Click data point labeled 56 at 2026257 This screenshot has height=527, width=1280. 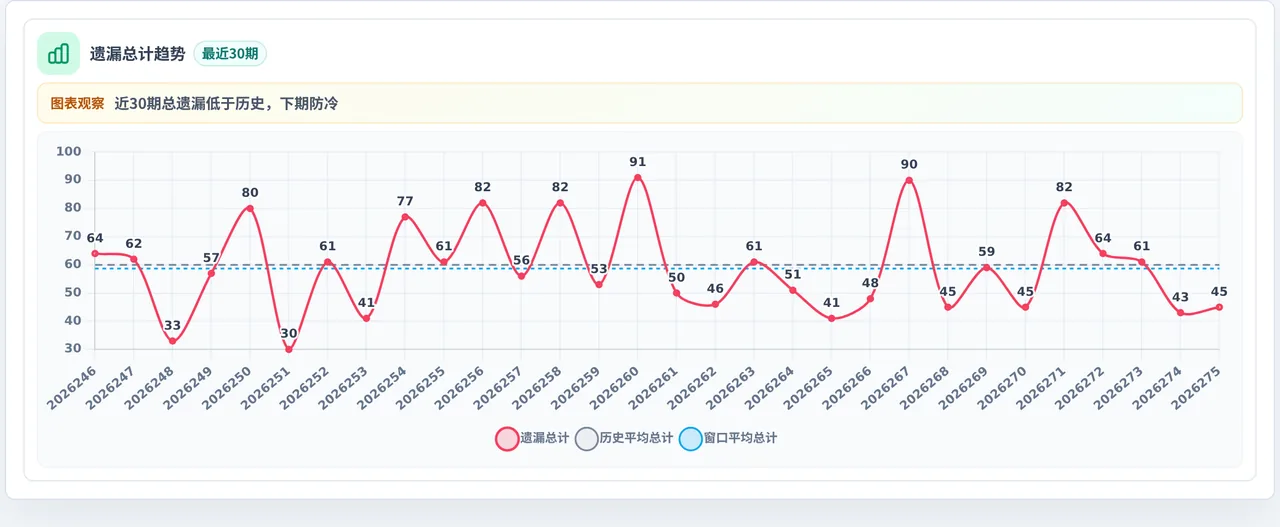point(521,276)
